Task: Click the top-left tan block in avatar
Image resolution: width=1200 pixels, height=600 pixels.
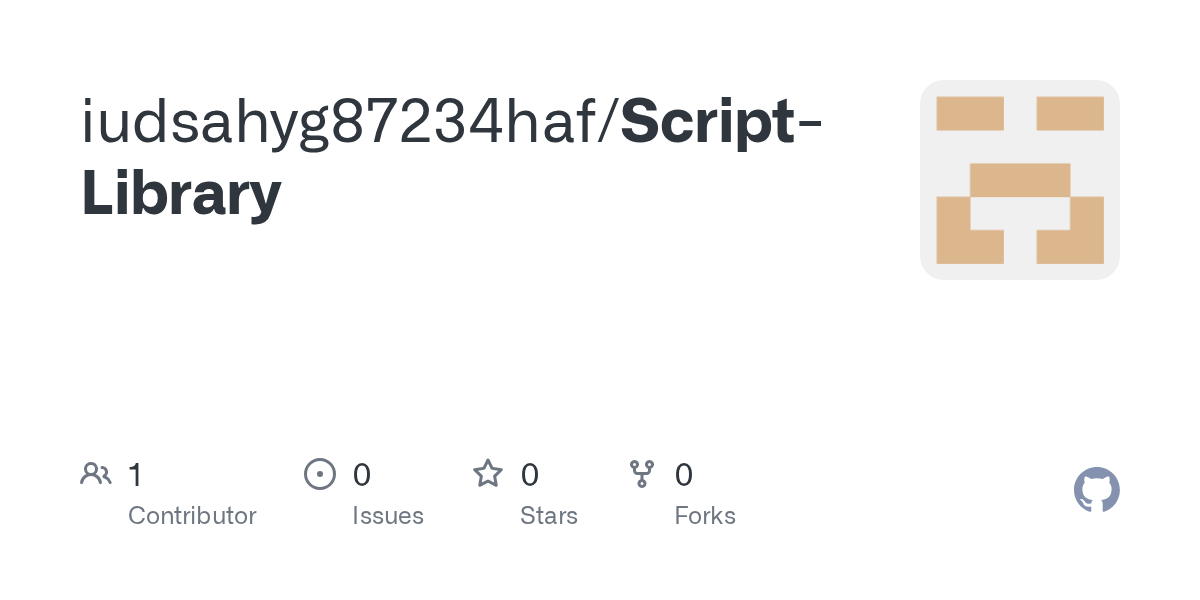Action: coord(970,113)
